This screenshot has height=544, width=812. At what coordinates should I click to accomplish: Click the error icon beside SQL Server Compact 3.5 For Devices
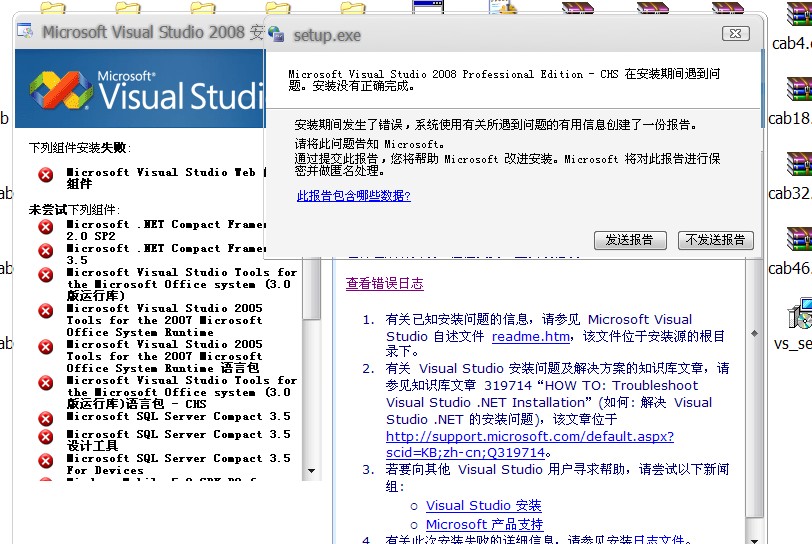click(x=46, y=461)
